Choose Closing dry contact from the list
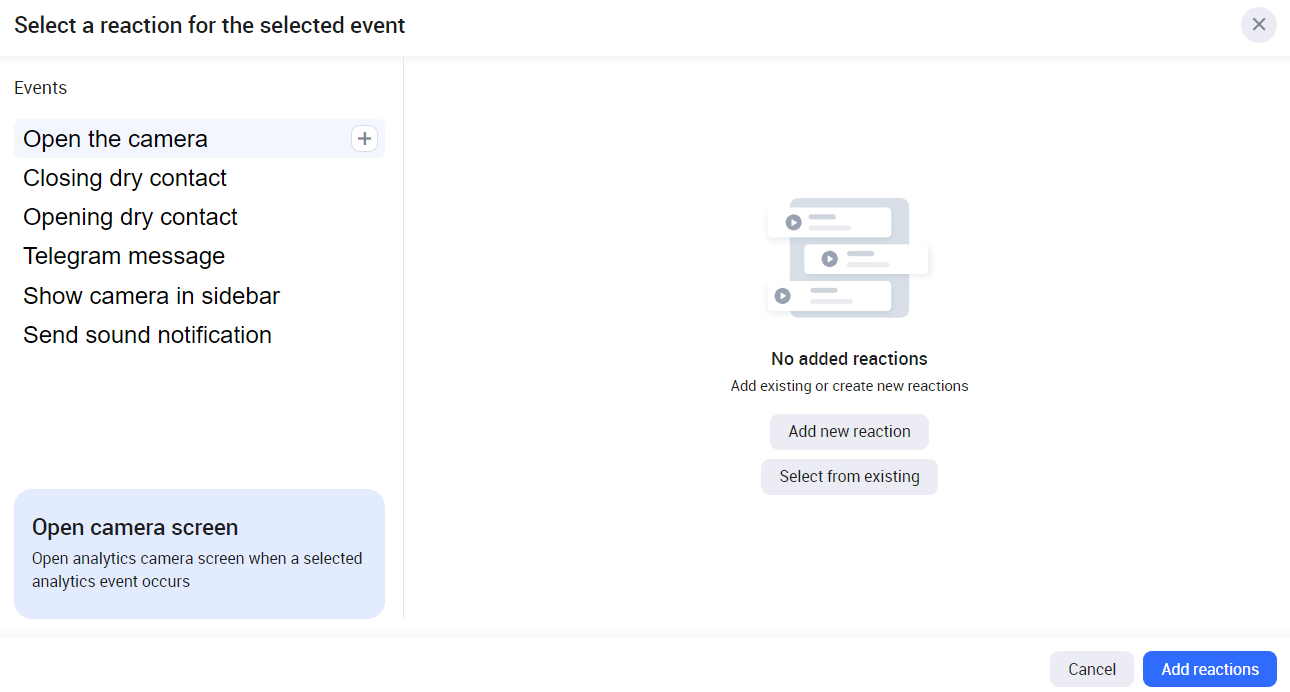1290x692 pixels. (x=125, y=178)
